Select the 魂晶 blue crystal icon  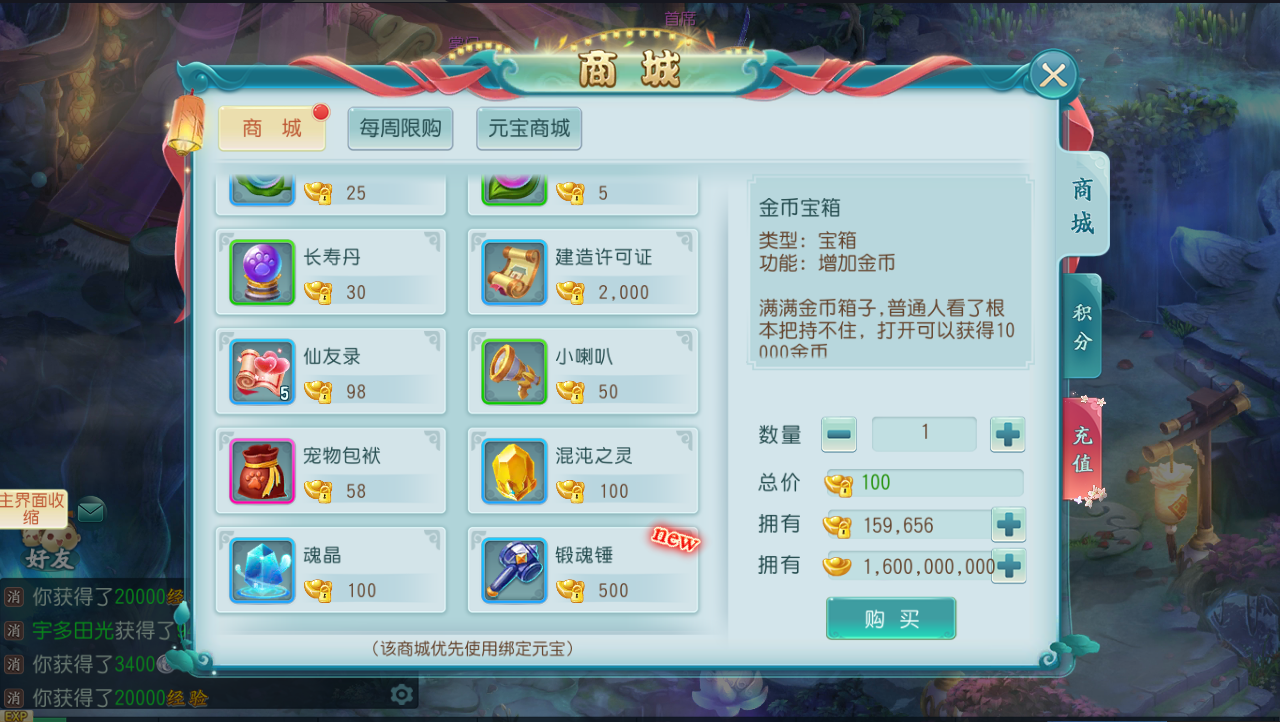[x=263, y=569]
